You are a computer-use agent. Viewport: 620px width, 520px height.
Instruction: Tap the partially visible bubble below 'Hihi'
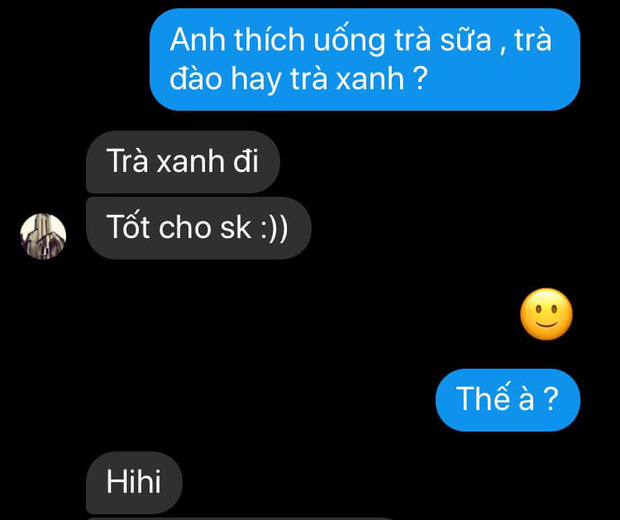point(237,518)
